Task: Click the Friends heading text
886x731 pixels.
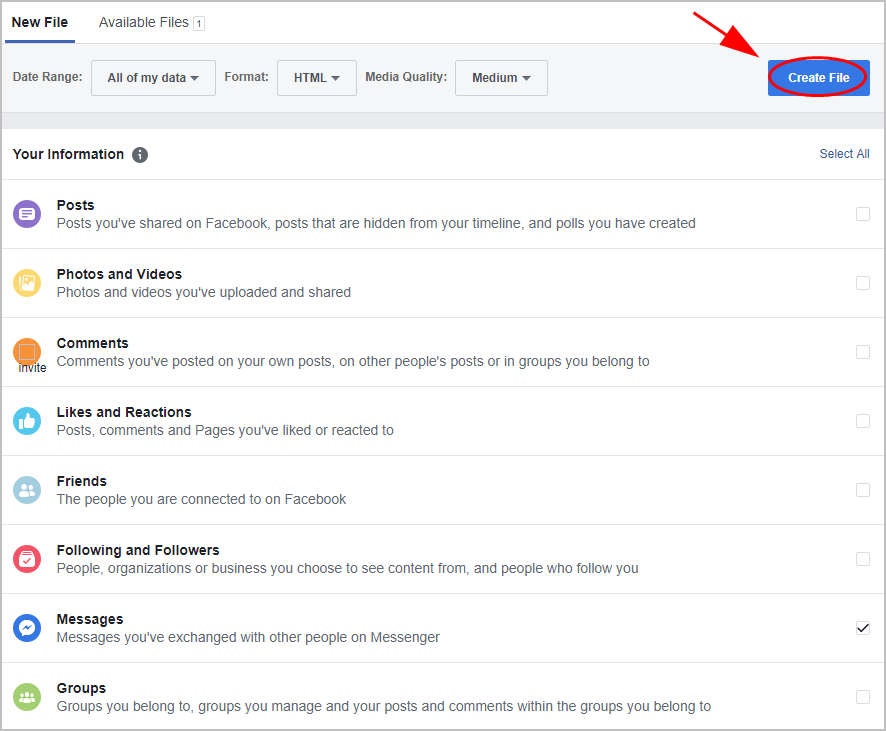Action: pos(81,481)
